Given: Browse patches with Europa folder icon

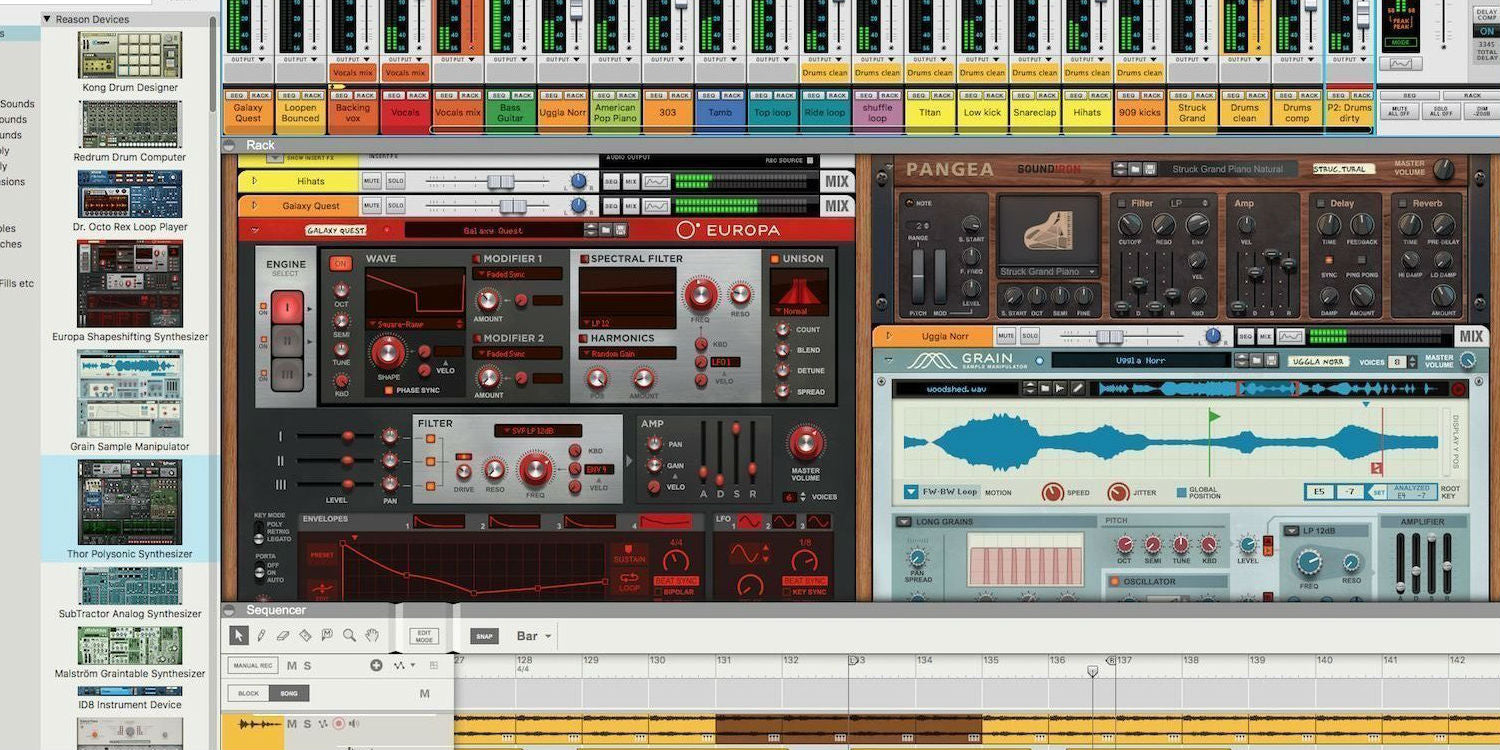Looking at the screenshot, I should click(x=606, y=230).
